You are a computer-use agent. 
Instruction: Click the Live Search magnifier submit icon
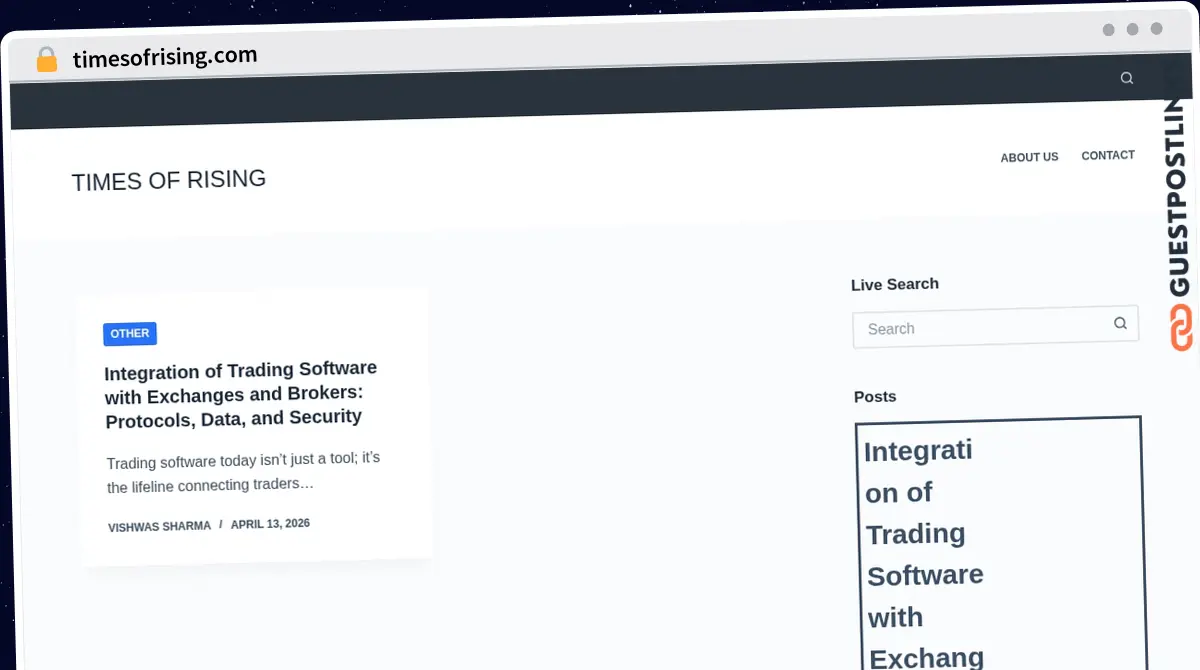click(x=1120, y=323)
